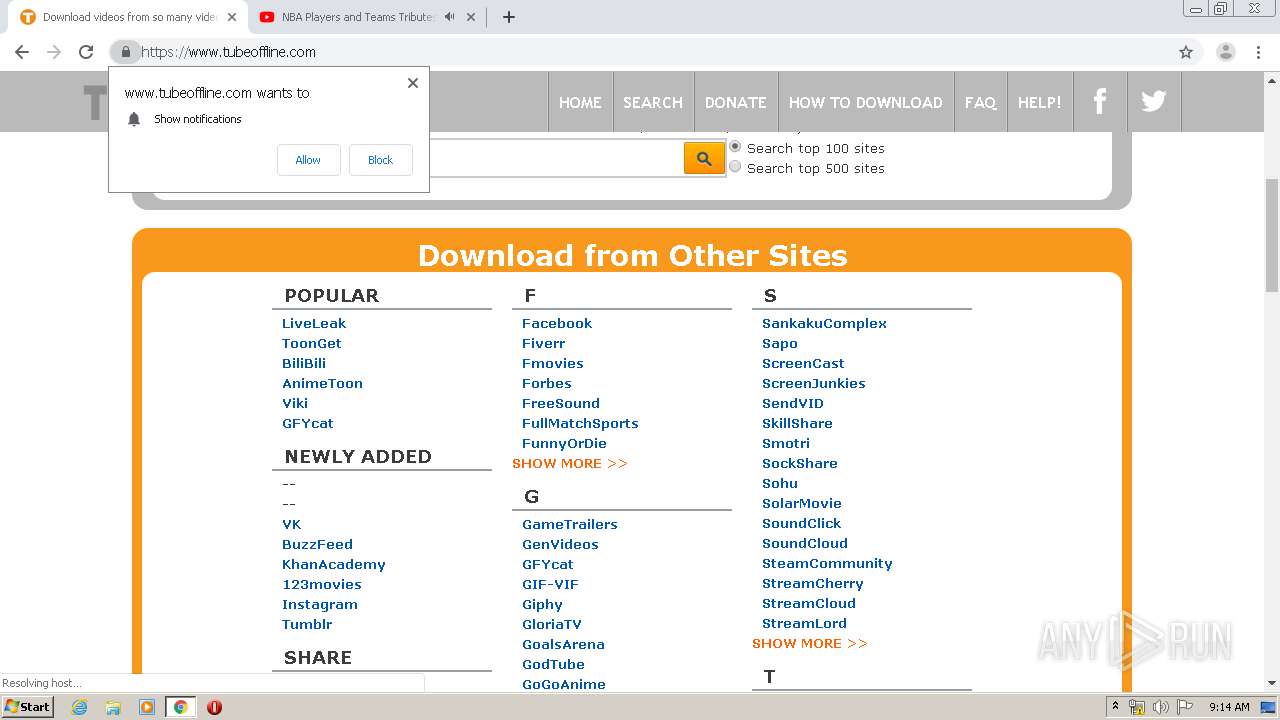Image resolution: width=1280 pixels, height=720 pixels.
Task: Open the GameTrailers link
Action: [x=570, y=524]
